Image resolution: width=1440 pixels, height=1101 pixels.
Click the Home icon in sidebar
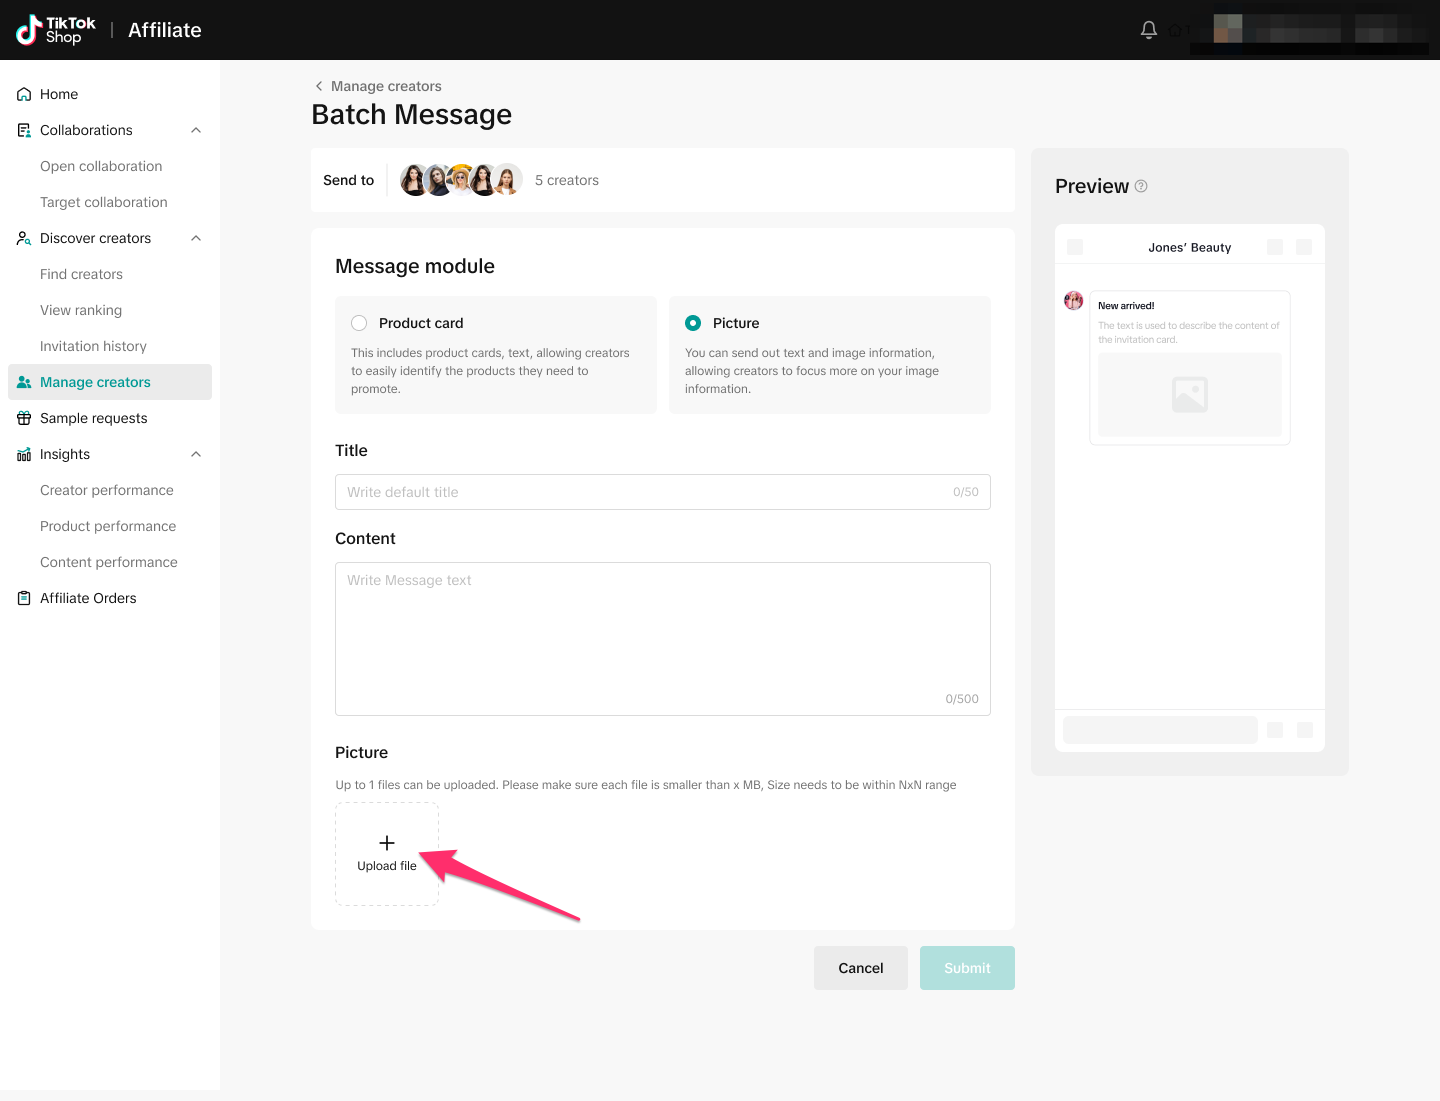(x=24, y=94)
